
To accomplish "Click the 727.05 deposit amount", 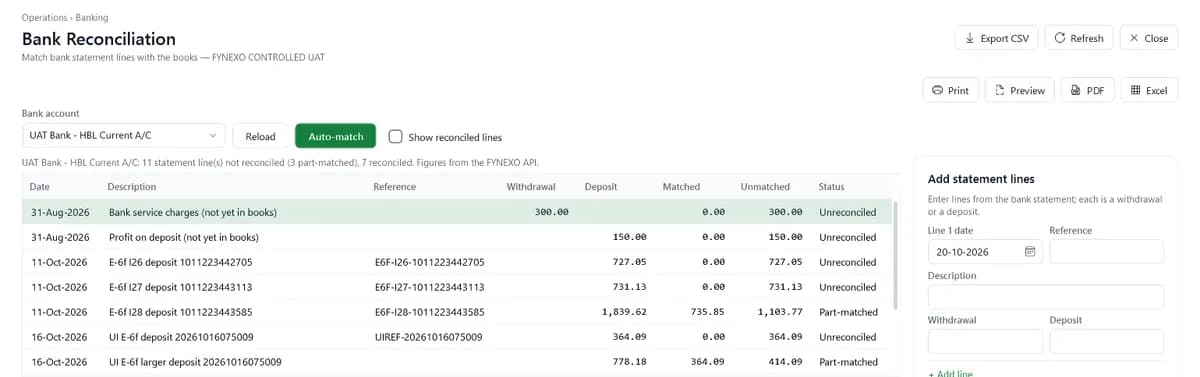I will click(629, 262).
